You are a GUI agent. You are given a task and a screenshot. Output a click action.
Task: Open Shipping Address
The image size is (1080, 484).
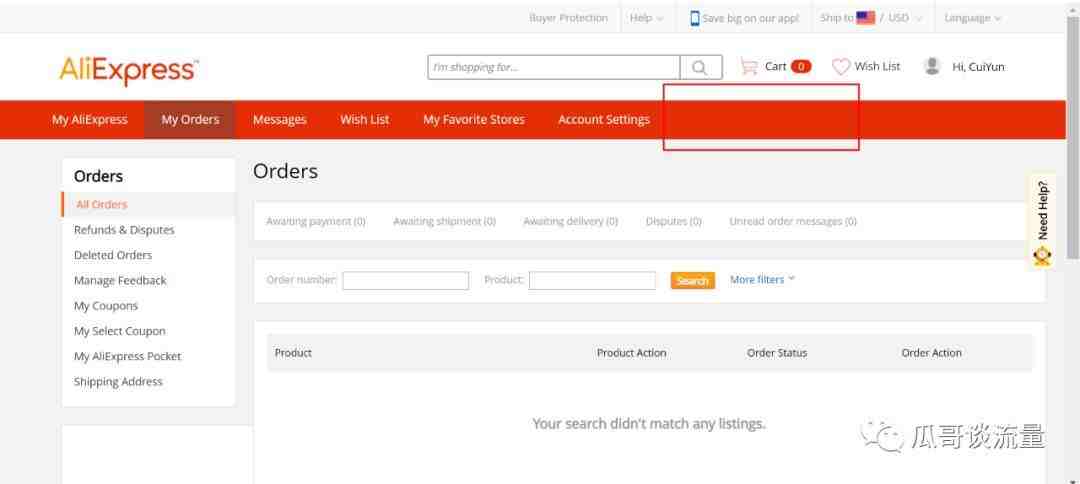point(118,381)
